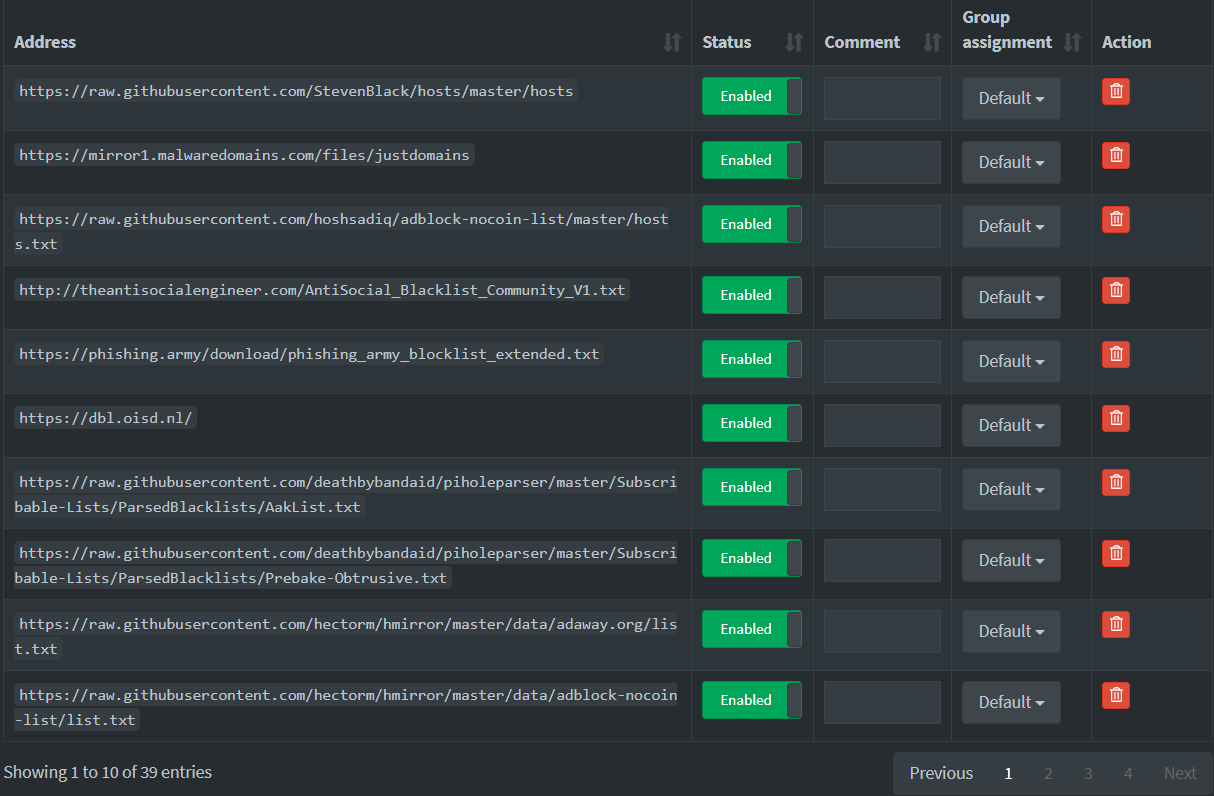Delete the dbl.oisd.nl adlist
The height and width of the screenshot is (796, 1214).
pos(1116,418)
